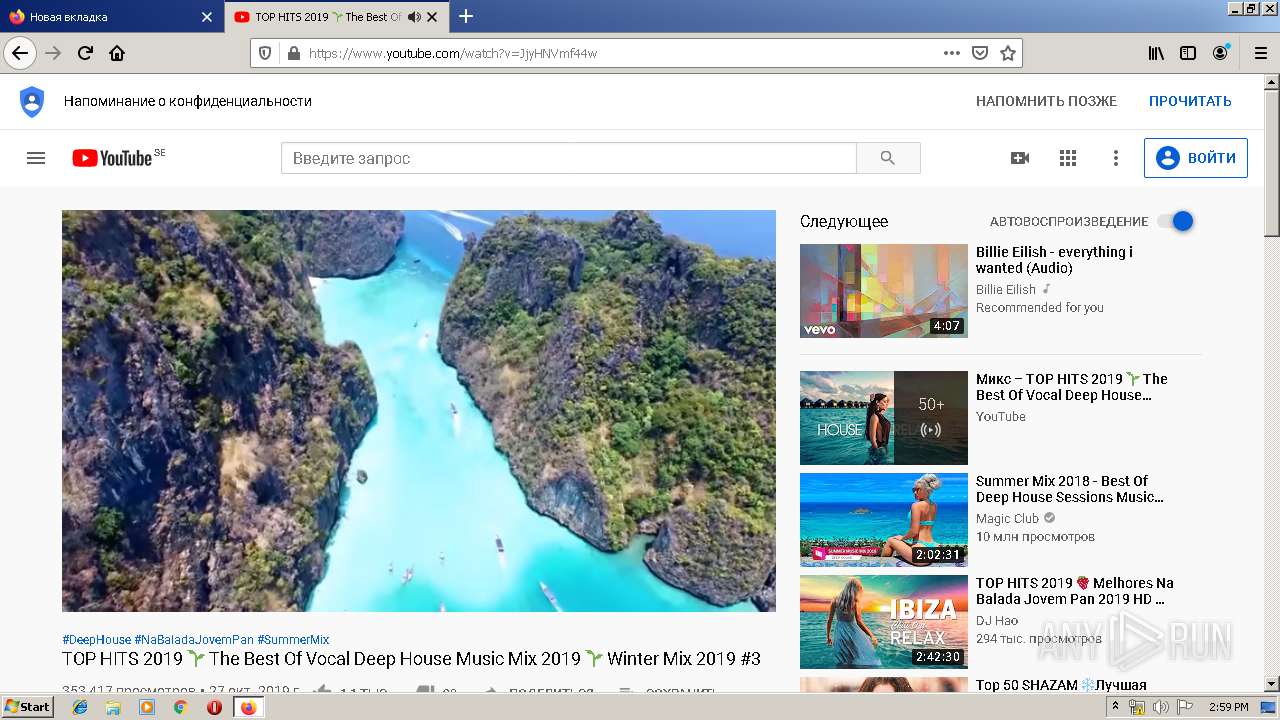
Task: Switch to the Новая вкладка tab
Action: (110, 17)
